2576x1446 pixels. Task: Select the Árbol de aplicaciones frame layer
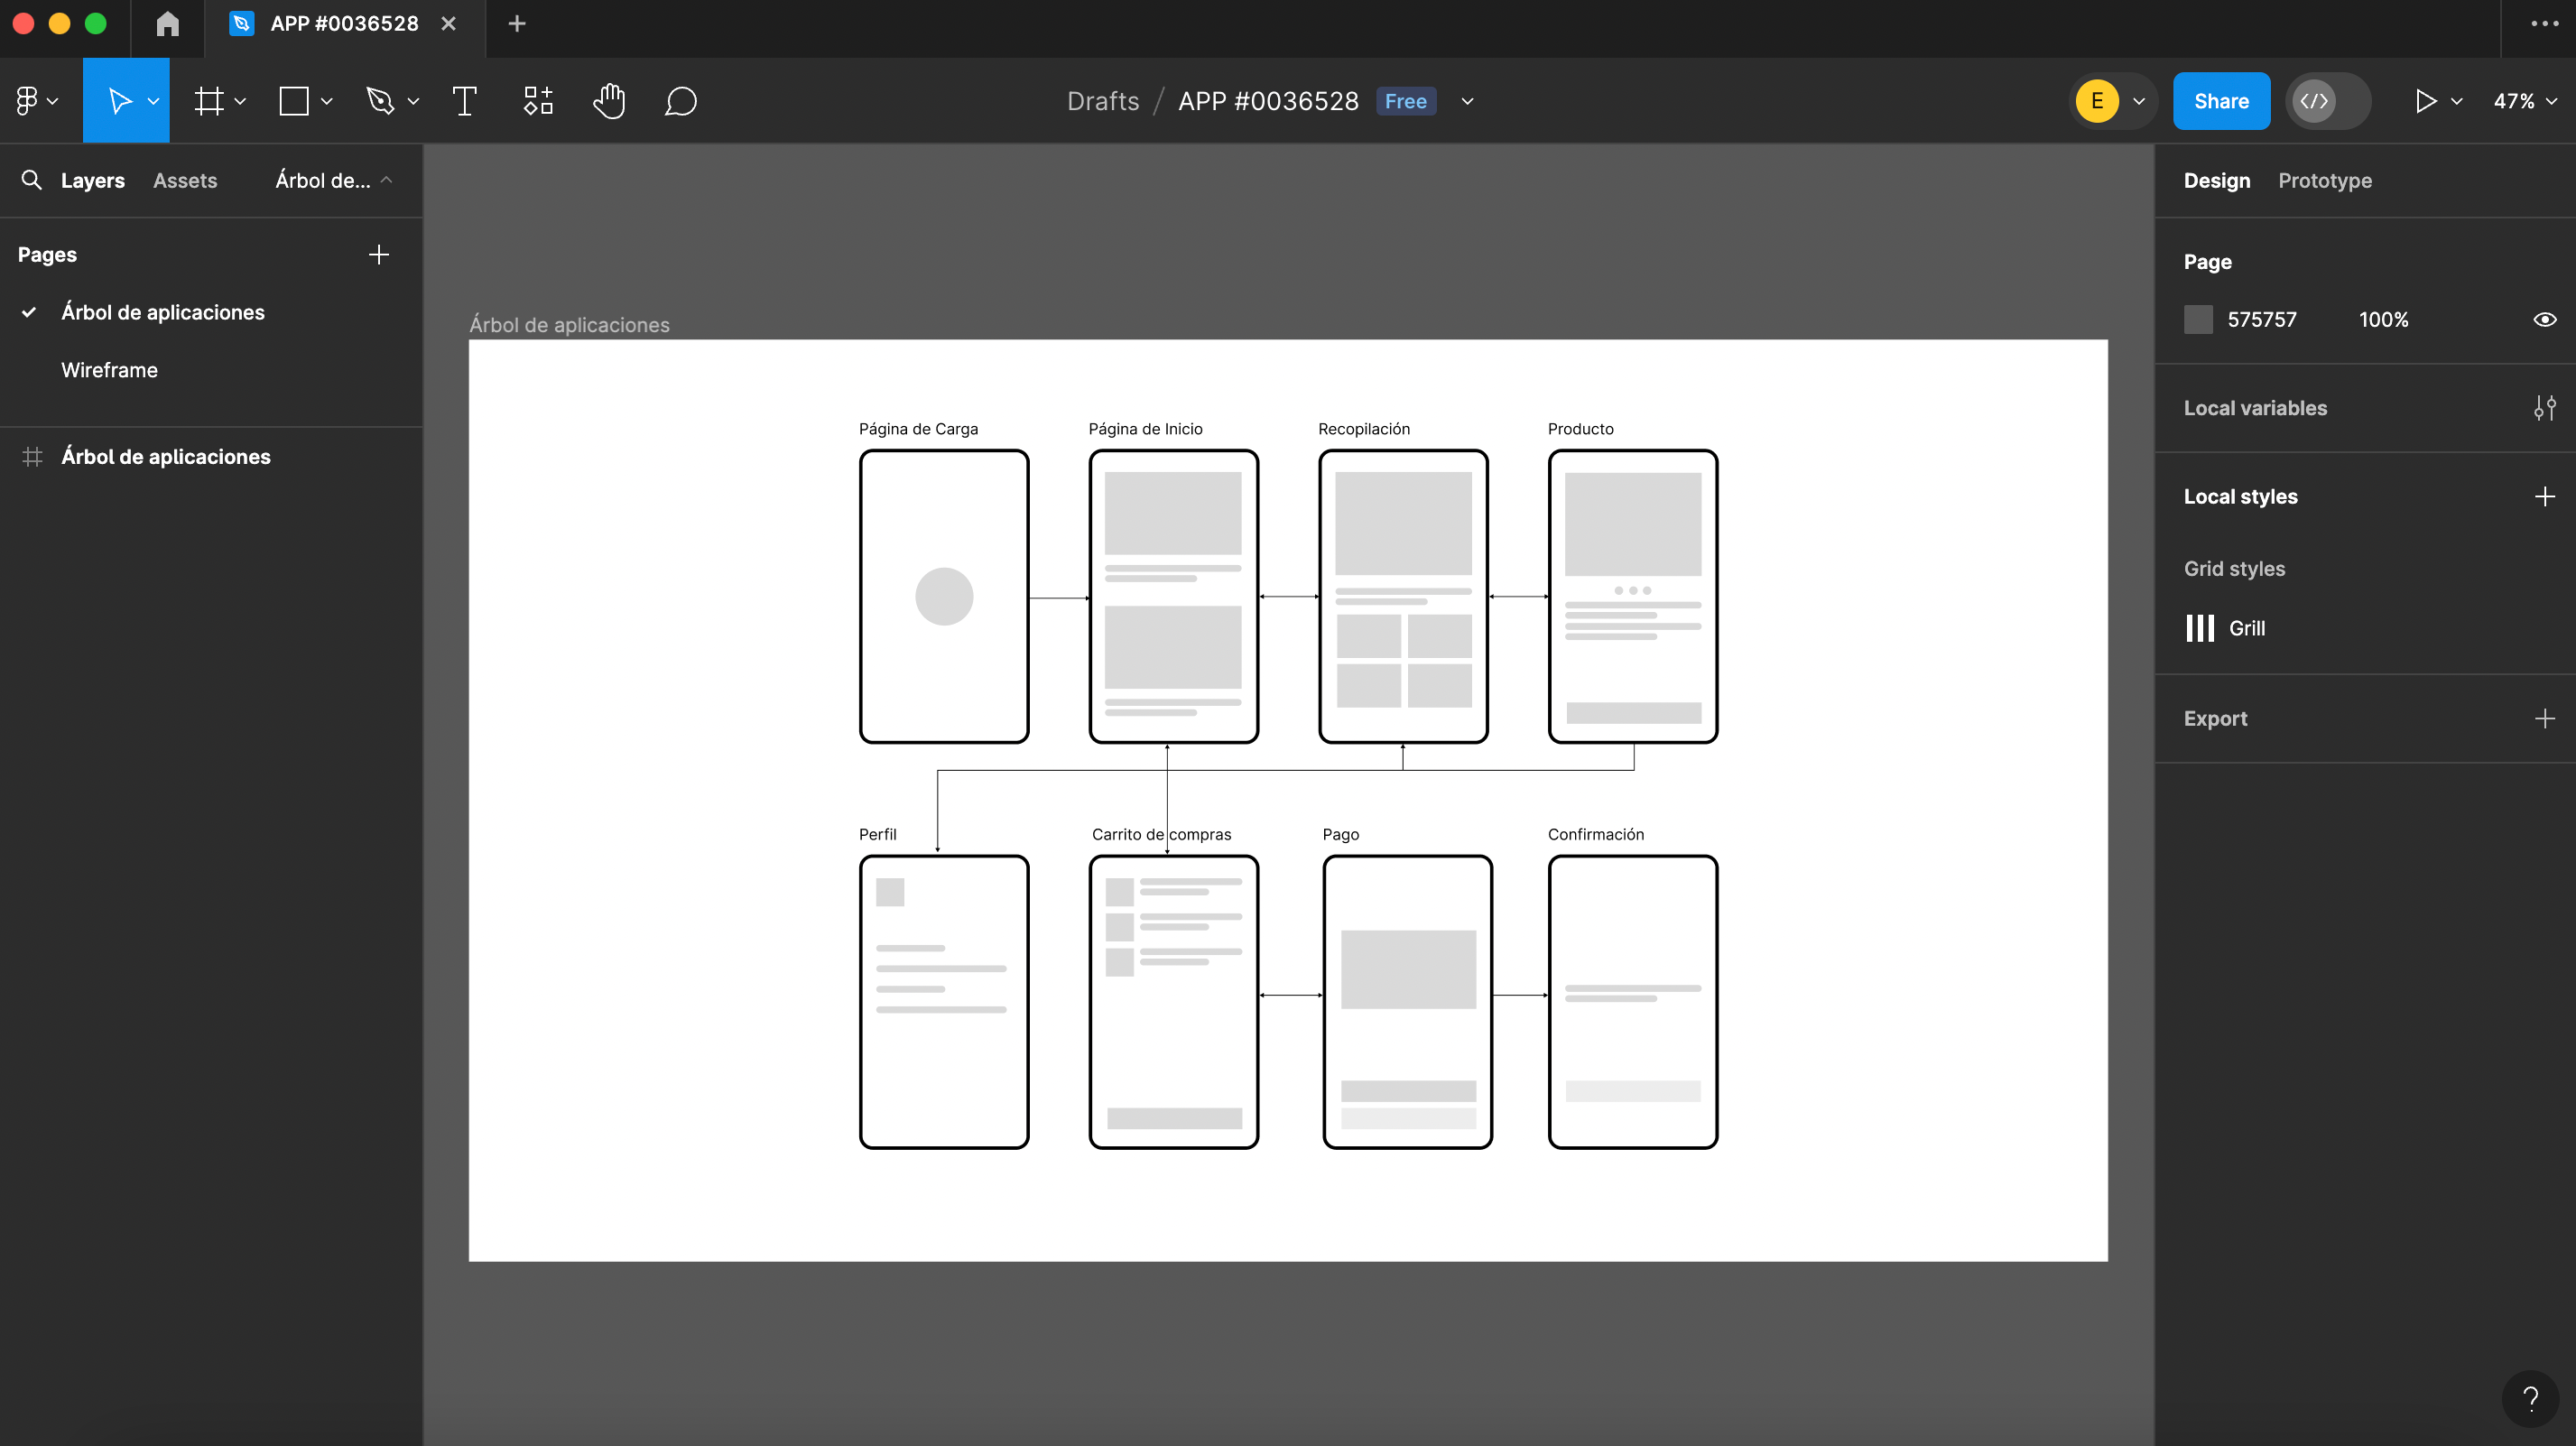click(165, 457)
